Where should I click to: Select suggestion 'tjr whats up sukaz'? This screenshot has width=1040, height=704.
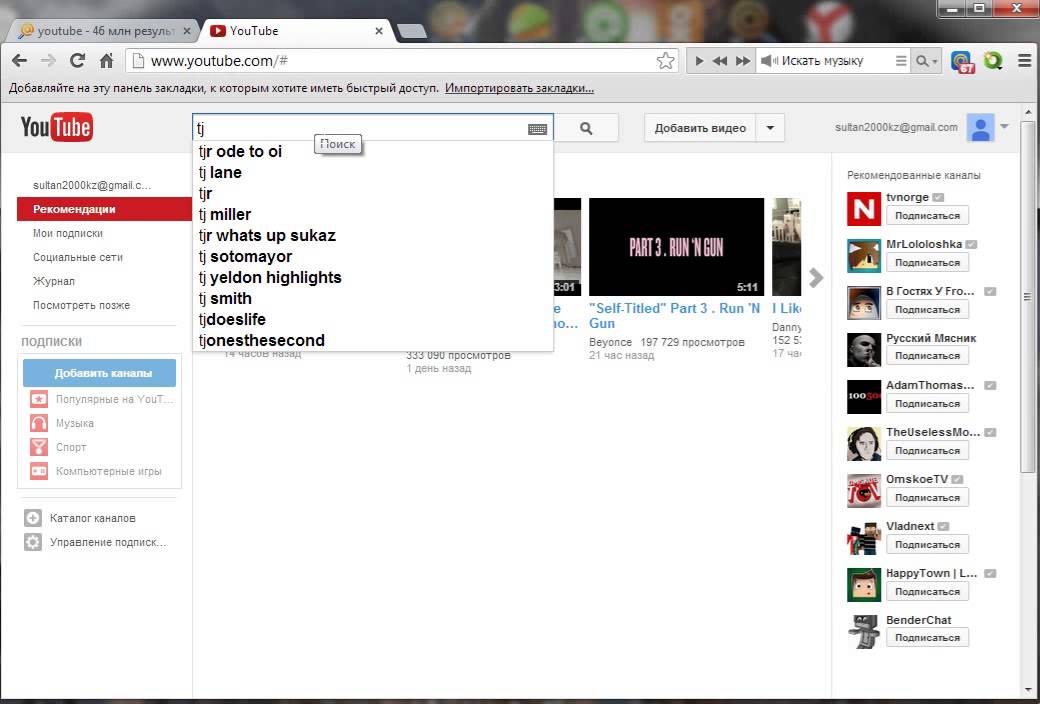click(x=373, y=236)
